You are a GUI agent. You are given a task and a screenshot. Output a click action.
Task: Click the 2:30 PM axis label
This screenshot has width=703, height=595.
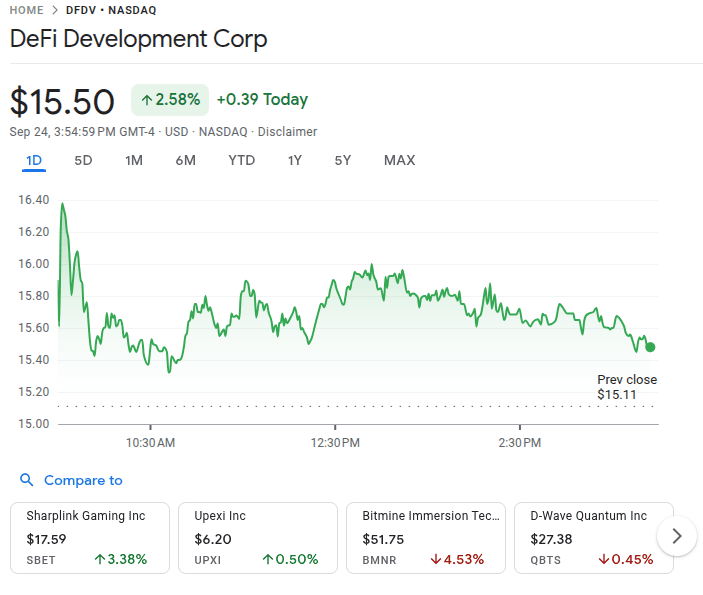click(x=520, y=443)
